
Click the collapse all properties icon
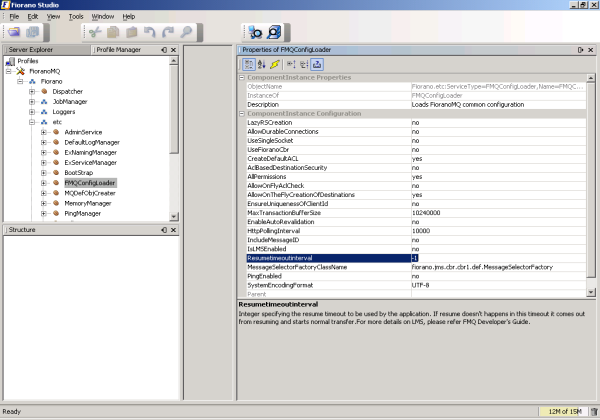coord(304,64)
